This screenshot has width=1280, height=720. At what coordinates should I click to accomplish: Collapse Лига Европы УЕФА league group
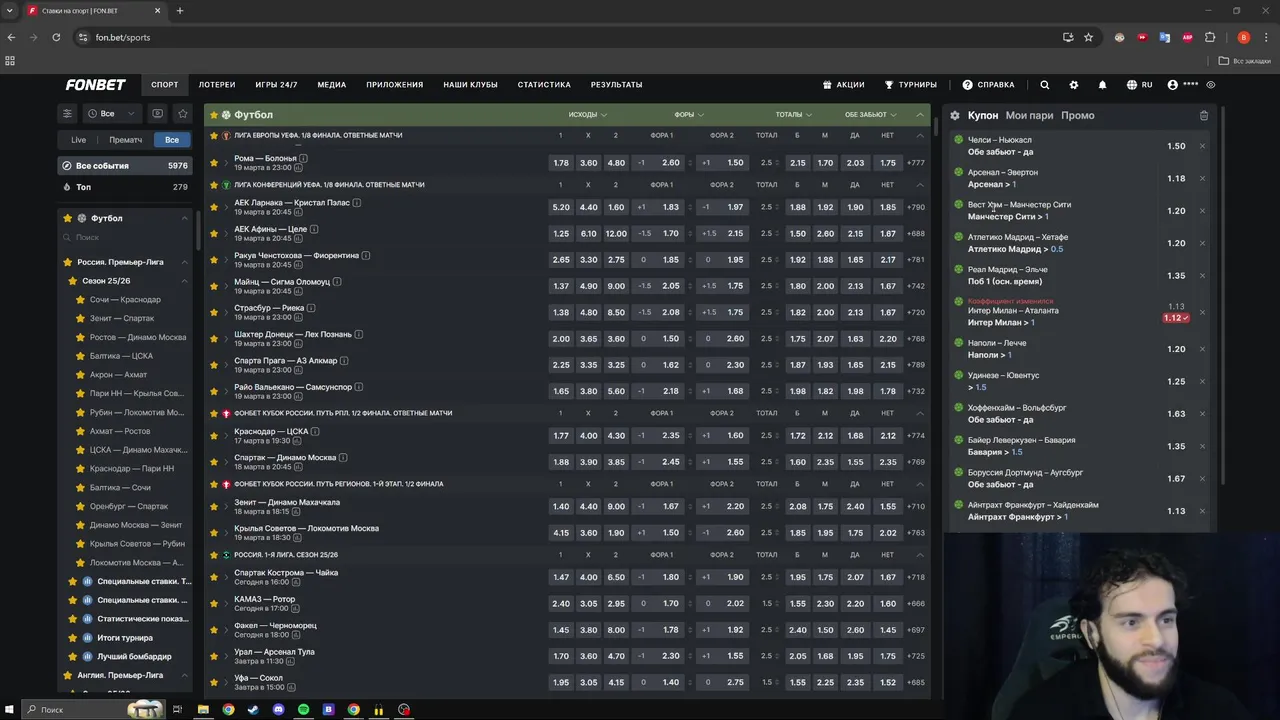point(920,135)
